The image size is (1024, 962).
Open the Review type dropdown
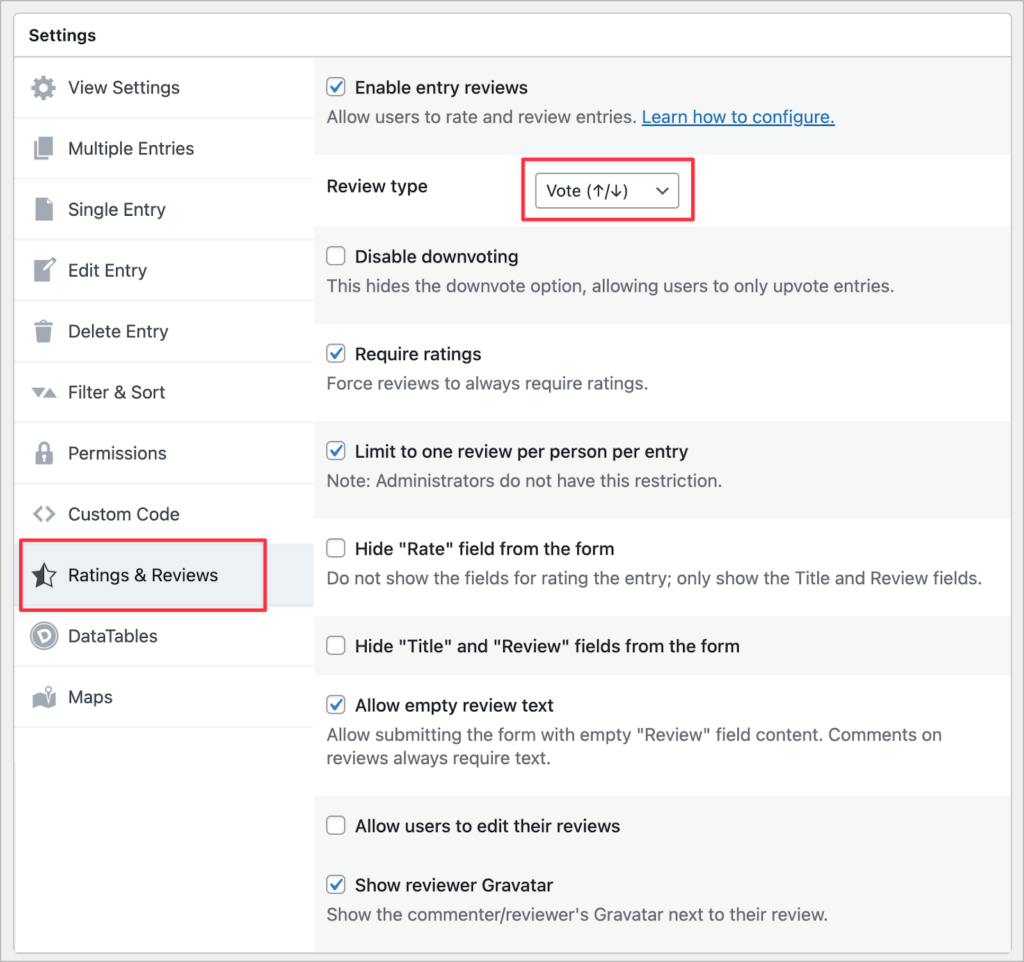coord(607,191)
